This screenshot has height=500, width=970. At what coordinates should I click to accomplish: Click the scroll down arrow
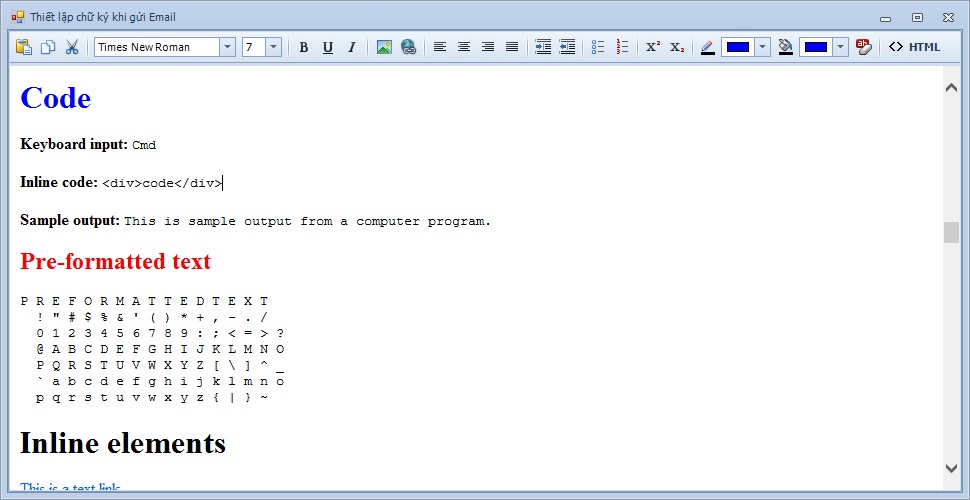951,468
